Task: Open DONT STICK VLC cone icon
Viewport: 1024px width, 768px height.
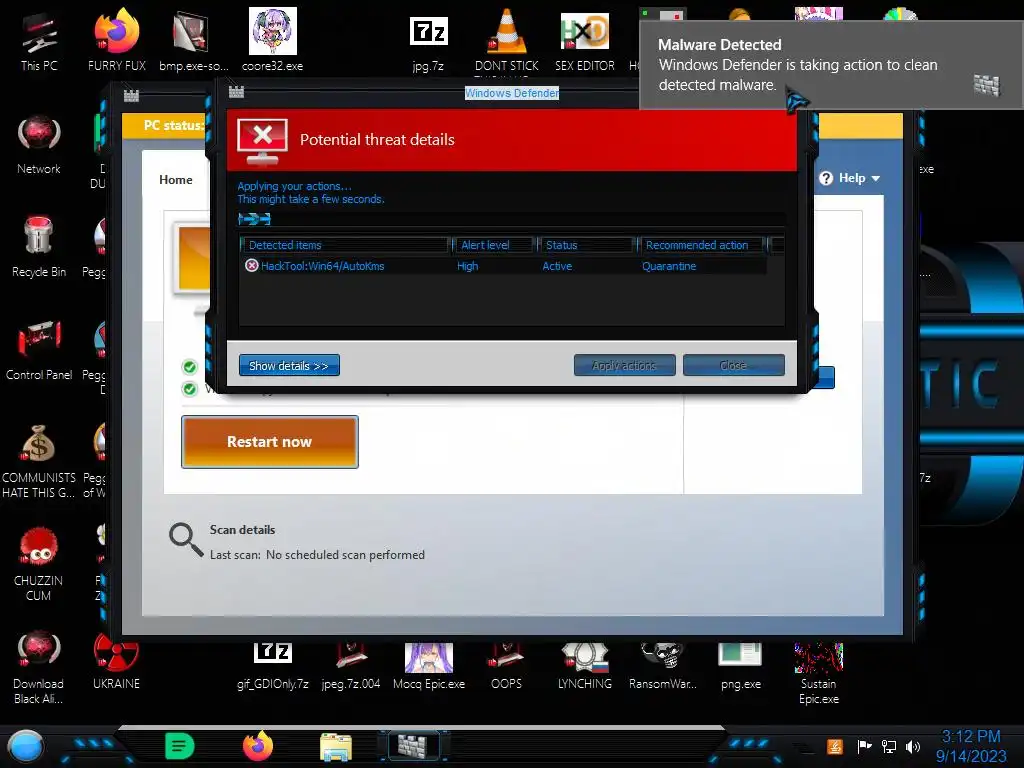Action: pyautogui.click(x=507, y=42)
